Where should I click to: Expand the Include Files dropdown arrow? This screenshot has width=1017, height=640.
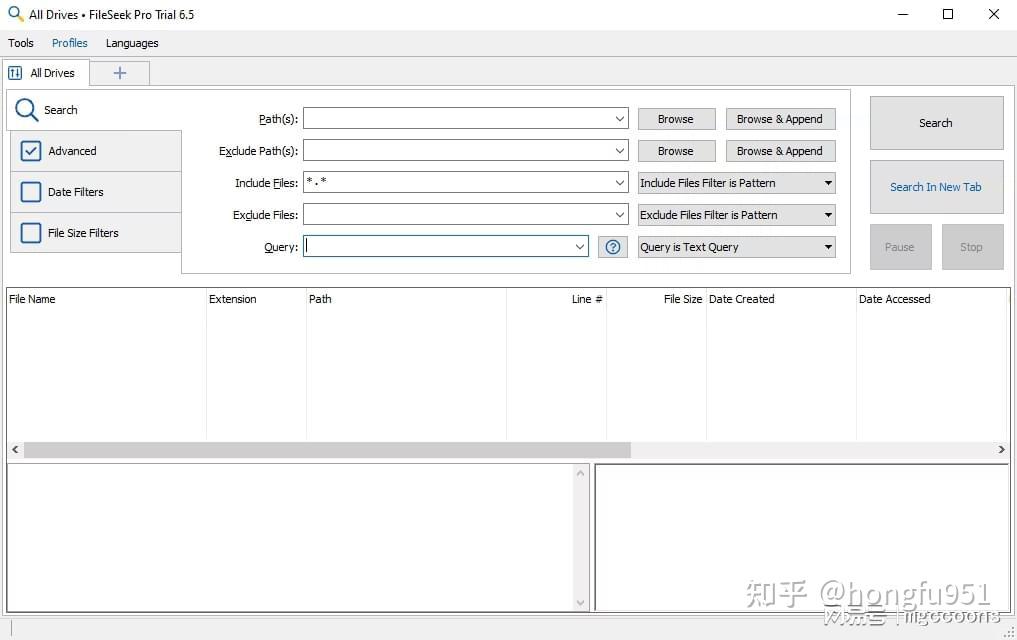[619, 182]
